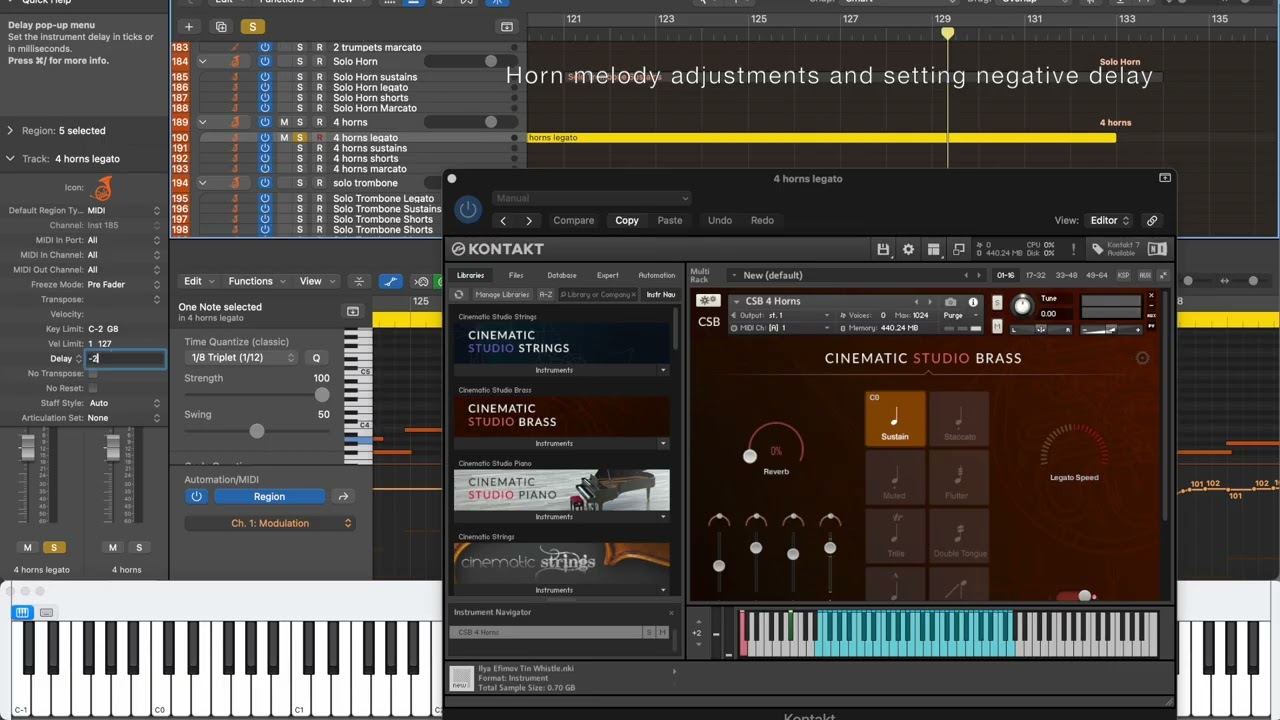Click the Manage Libraries button

click(x=502, y=295)
